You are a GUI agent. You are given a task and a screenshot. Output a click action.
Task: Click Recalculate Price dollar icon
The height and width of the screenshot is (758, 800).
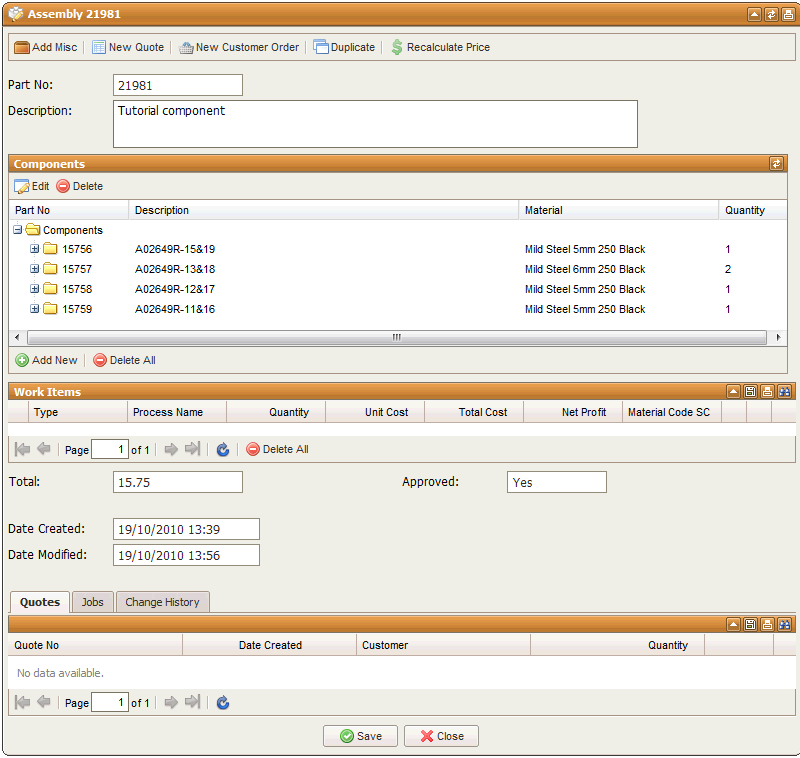pos(397,47)
